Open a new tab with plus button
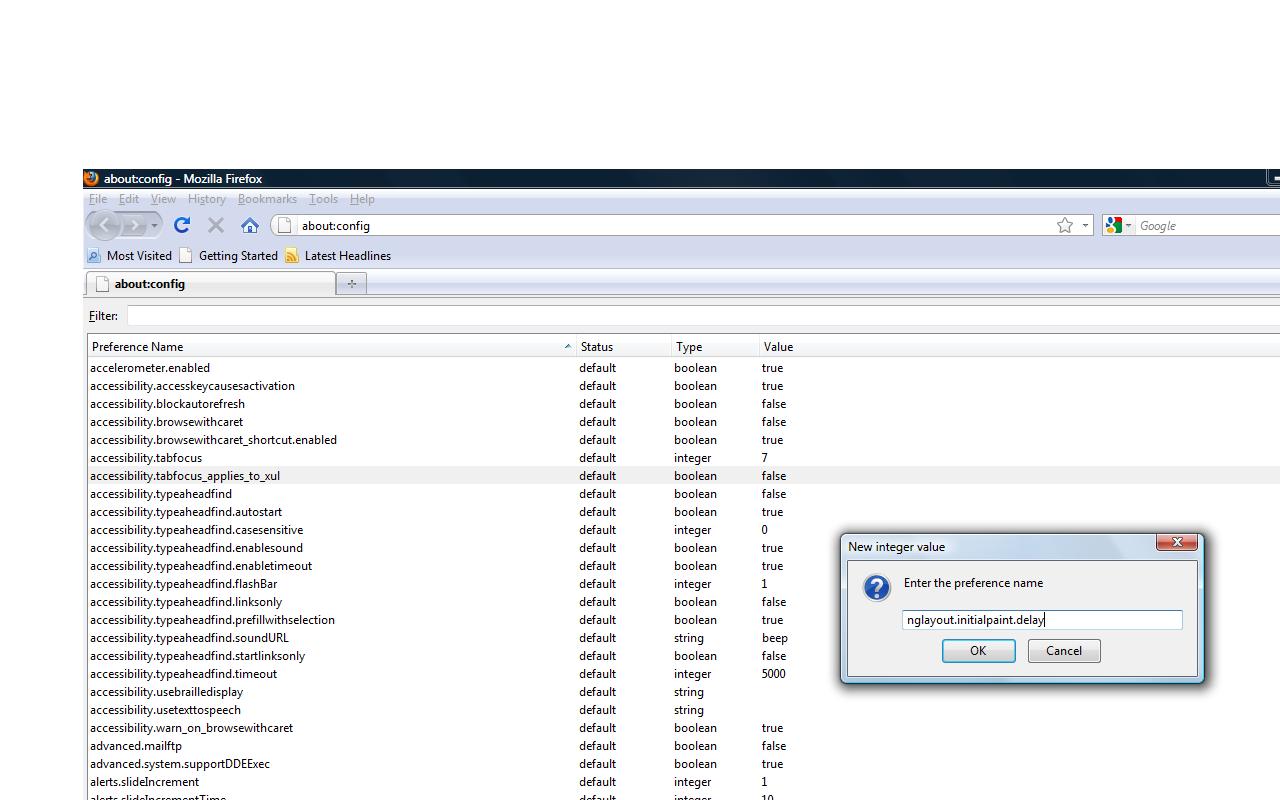The width and height of the screenshot is (1280, 800). [x=352, y=284]
